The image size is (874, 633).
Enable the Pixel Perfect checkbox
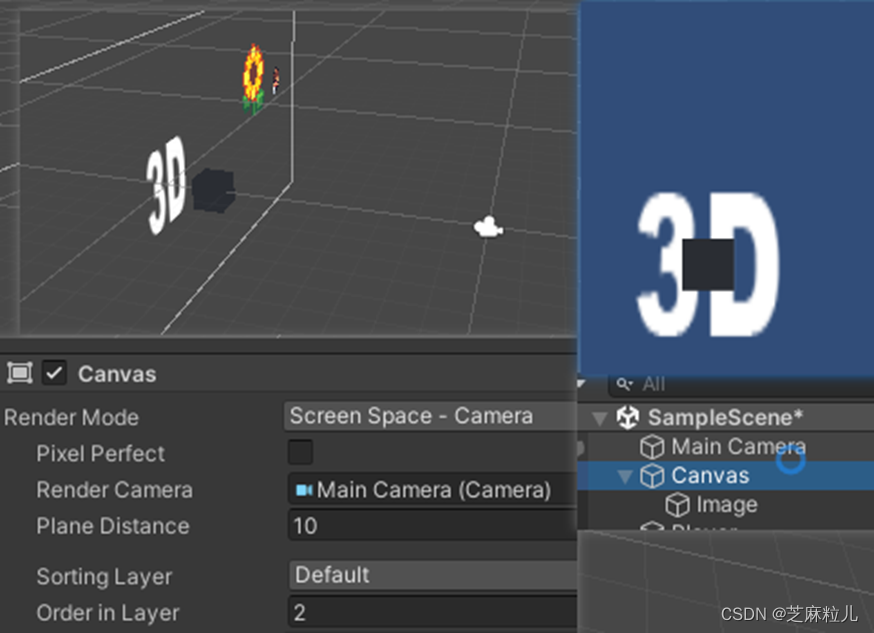[300, 452]
